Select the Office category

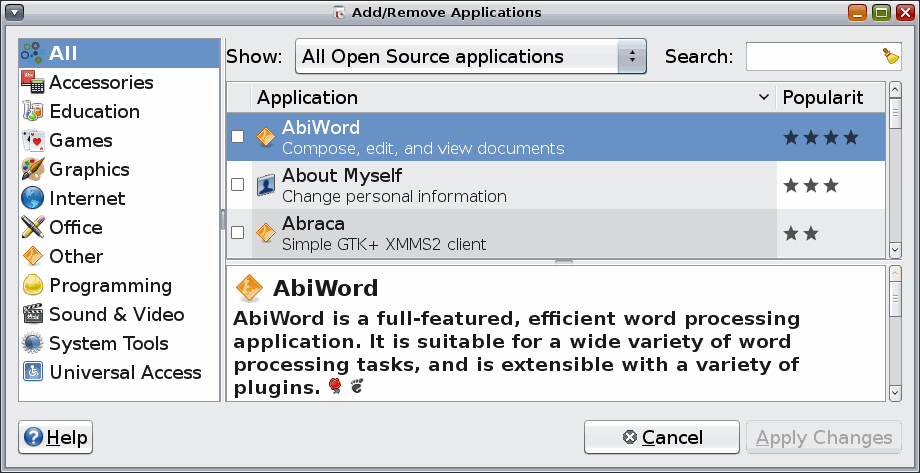point(76,228)
